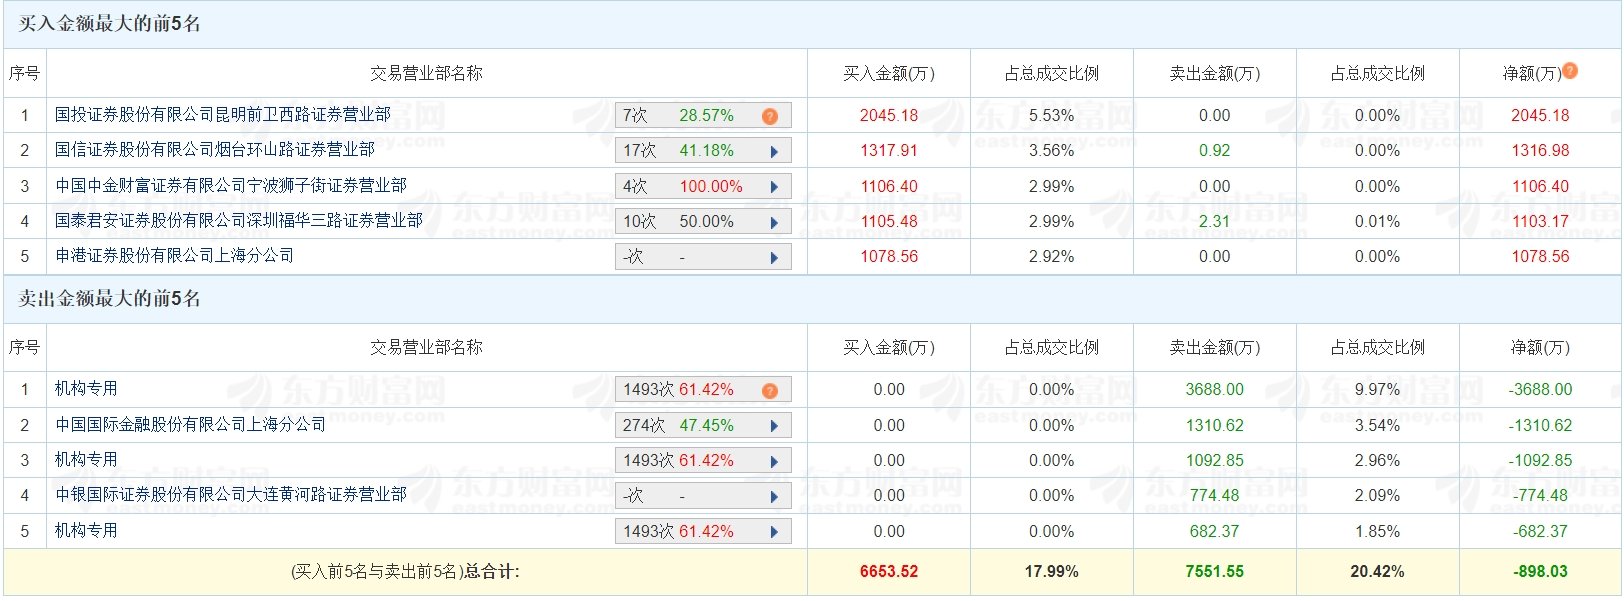Click net amount 1316.98
The image size is (1624, 601).
1540,151
